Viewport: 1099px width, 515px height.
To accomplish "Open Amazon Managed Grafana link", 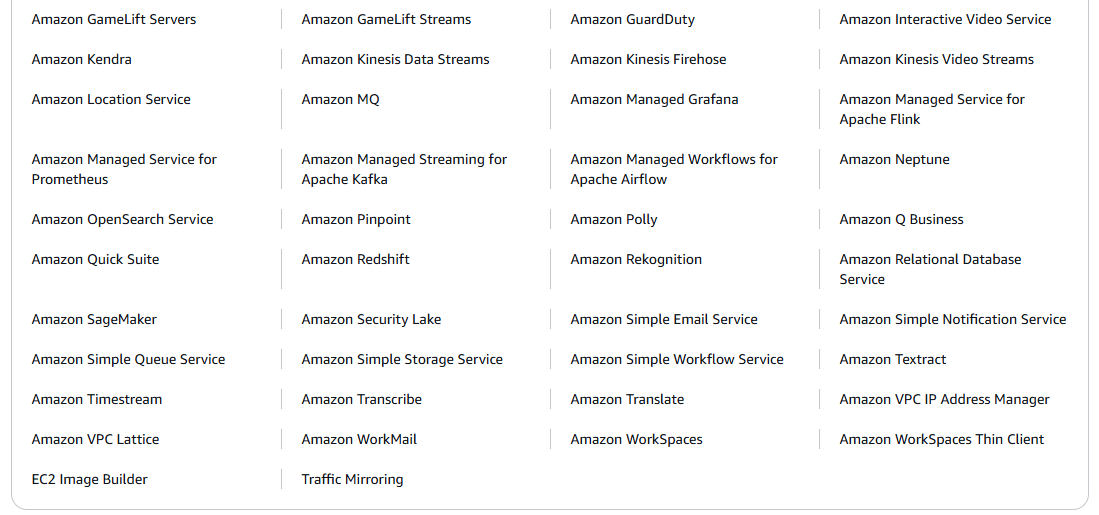I will point(654,99).
